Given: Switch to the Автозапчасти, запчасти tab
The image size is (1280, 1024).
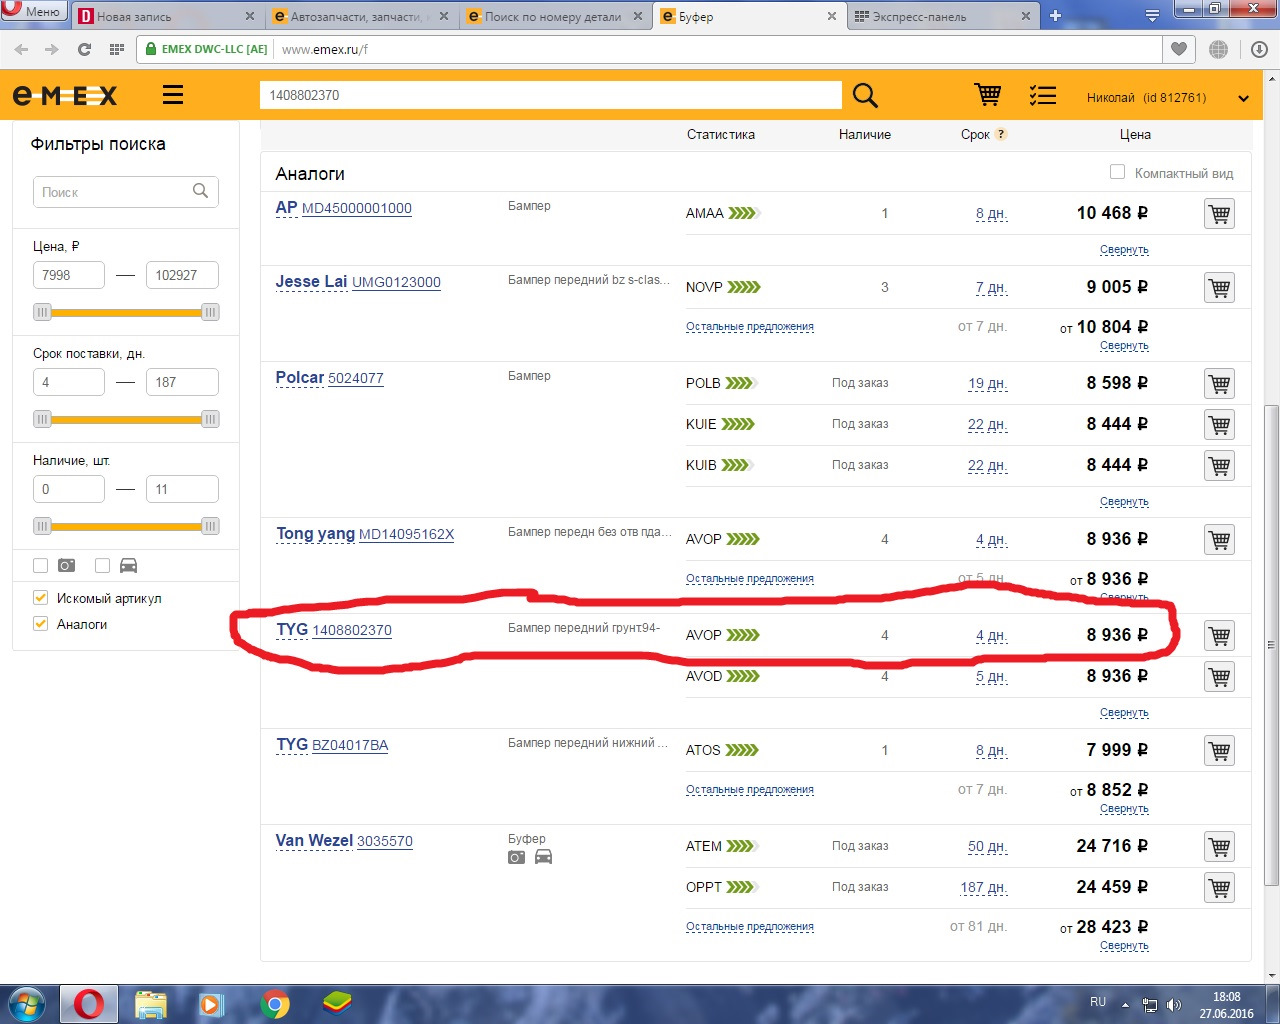Looking at the screenshot, I should 362,16.
